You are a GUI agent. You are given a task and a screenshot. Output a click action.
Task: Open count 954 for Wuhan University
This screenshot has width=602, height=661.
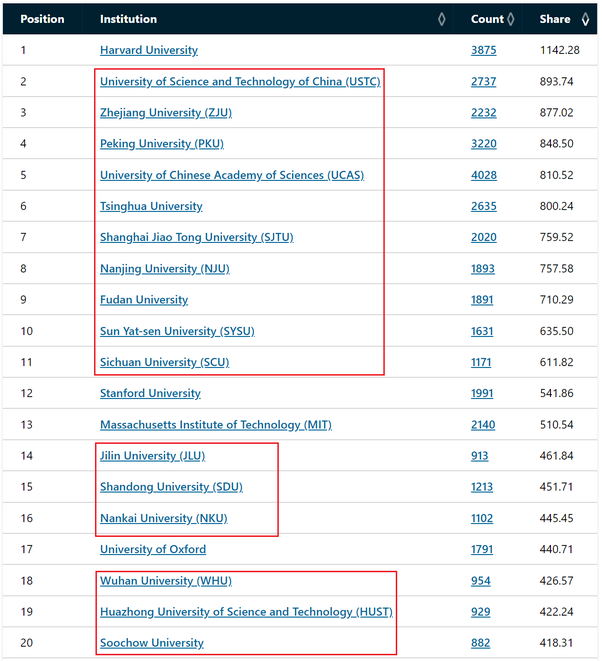480,581
